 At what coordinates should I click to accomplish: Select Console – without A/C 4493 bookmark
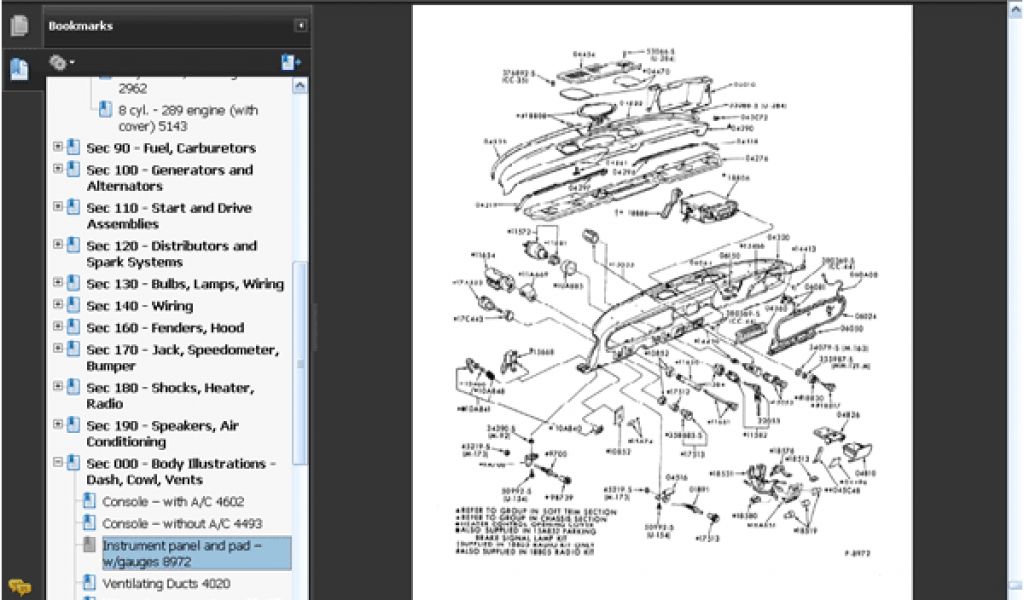coord(181,524)
